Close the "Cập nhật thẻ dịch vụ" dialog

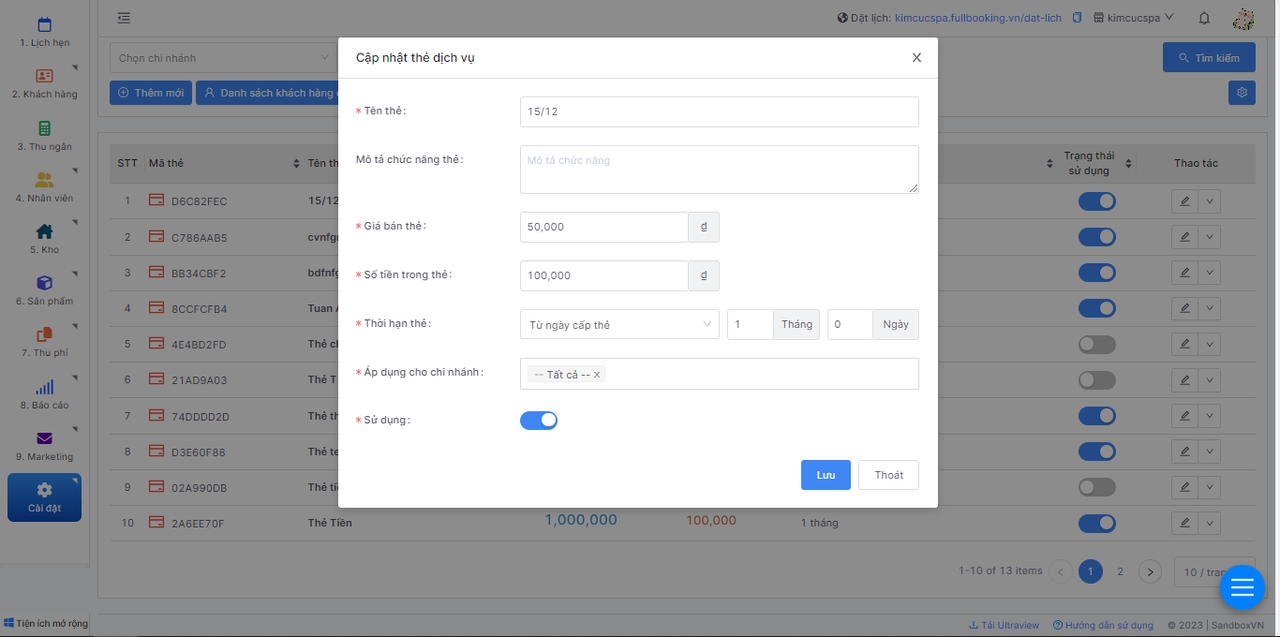(x=916, y=58)
